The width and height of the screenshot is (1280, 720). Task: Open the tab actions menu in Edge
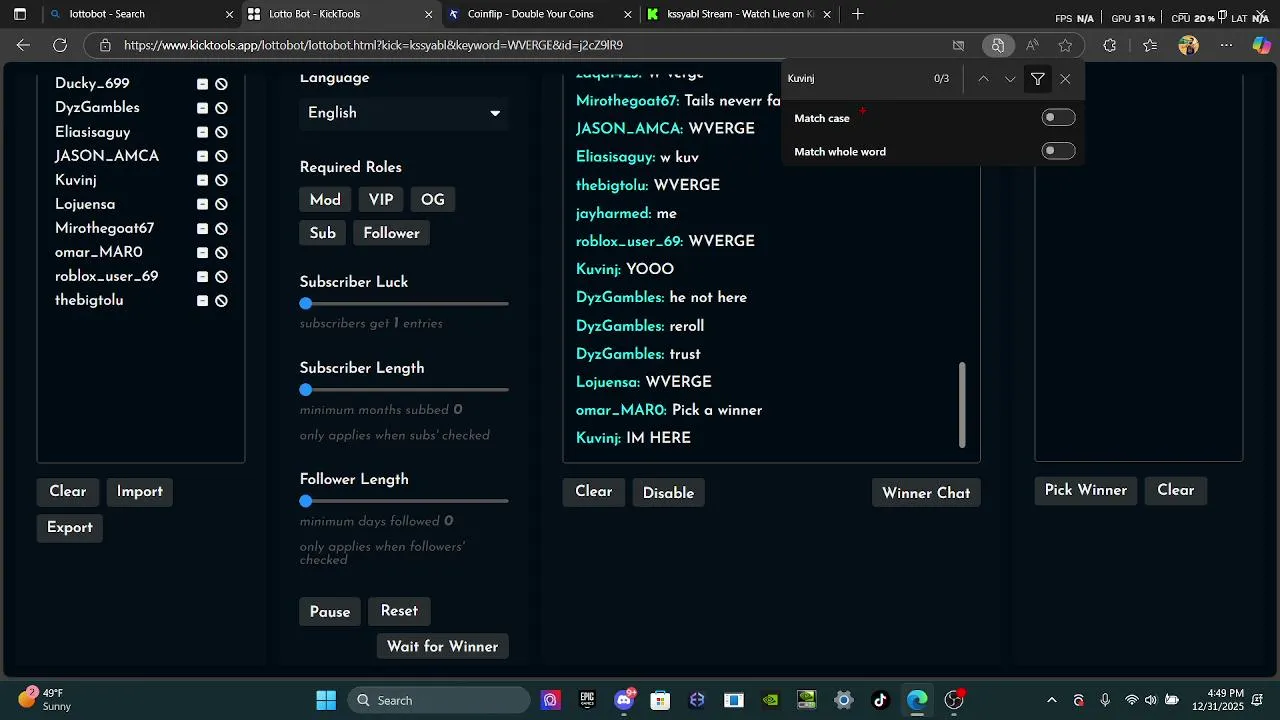(x=20, y=14)
